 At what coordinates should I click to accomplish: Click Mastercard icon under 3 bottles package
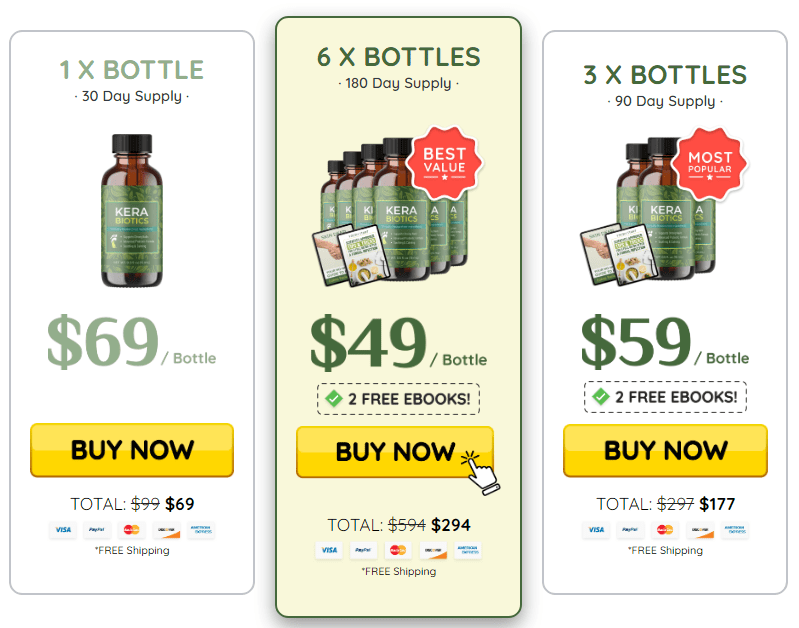(664, 530)
